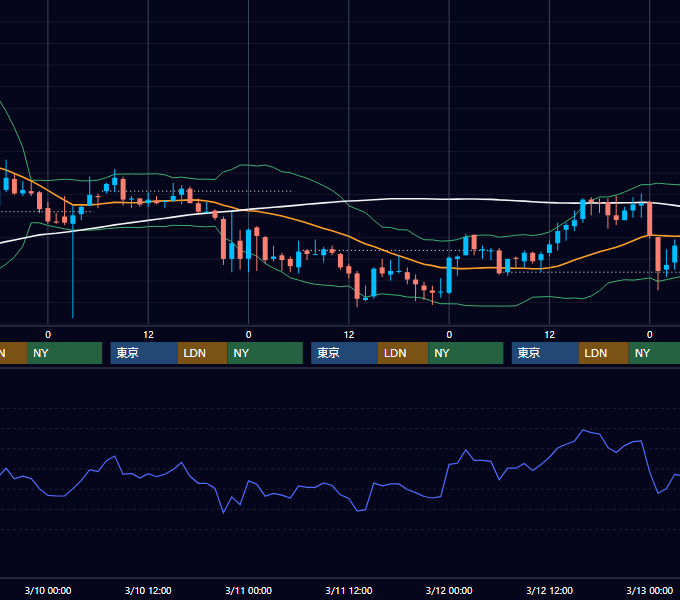Select the NY block following 3/12 LDN
This screenshot has width=680, height=600.
654,353
